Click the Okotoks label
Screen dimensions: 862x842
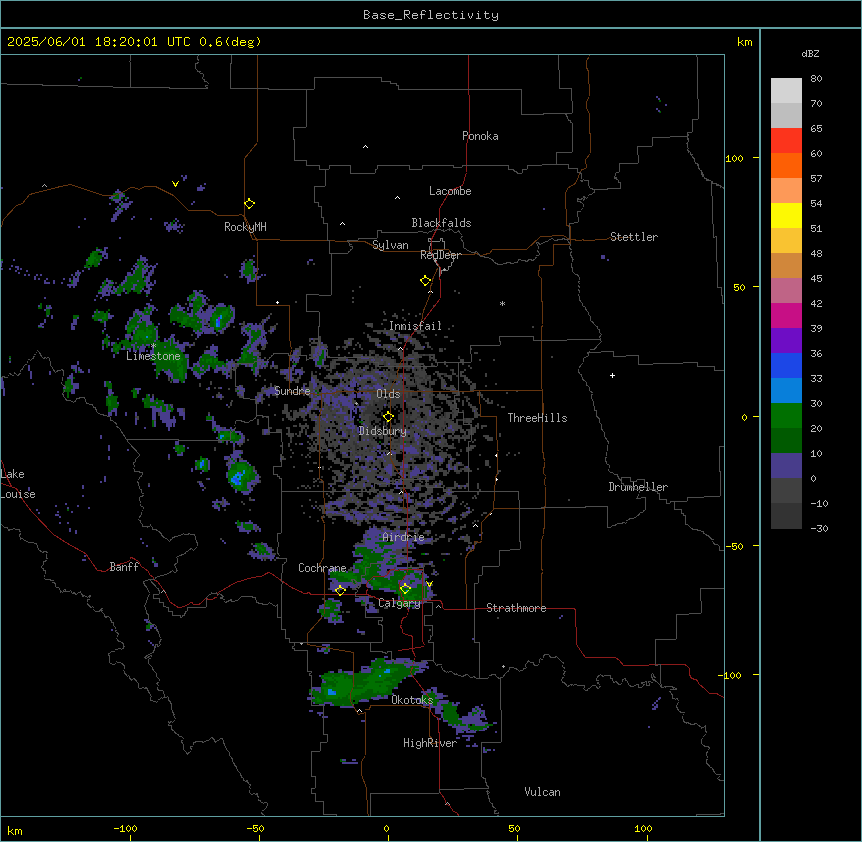(x=412, y=700)
